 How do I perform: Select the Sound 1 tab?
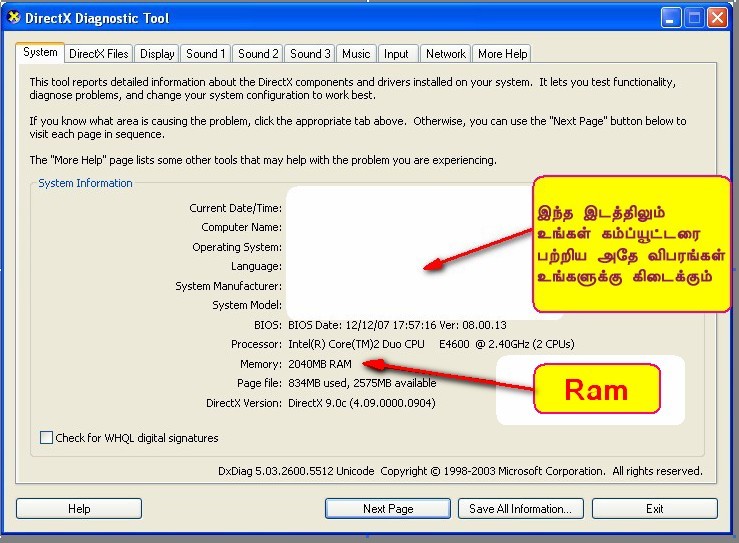(x=205, y=54)
